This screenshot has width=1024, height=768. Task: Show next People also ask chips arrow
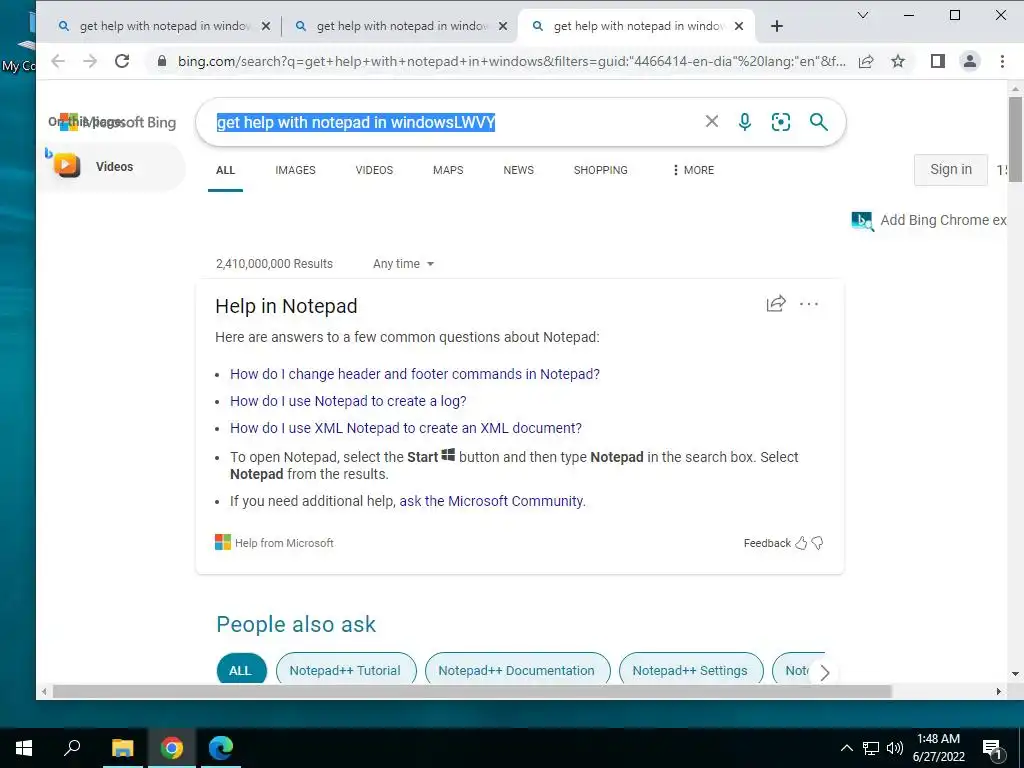coord(824,672)
